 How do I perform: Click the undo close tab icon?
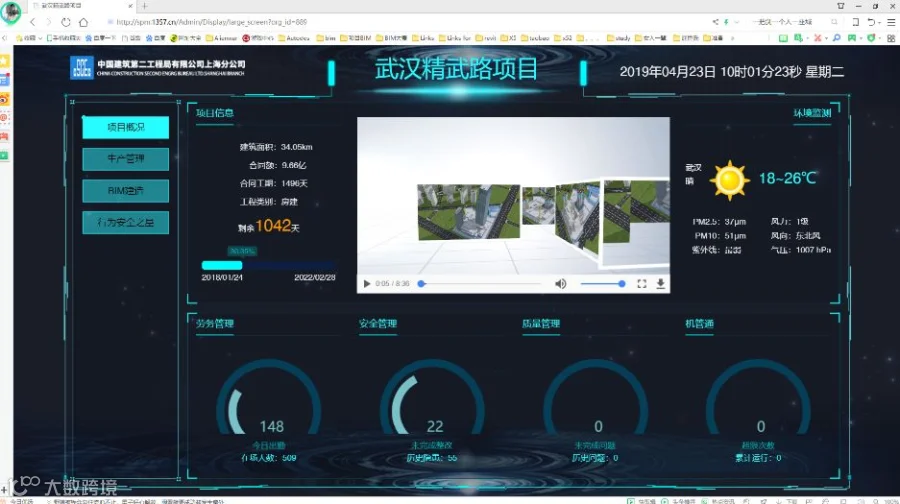pyautogui.click(x=872, y=22)
